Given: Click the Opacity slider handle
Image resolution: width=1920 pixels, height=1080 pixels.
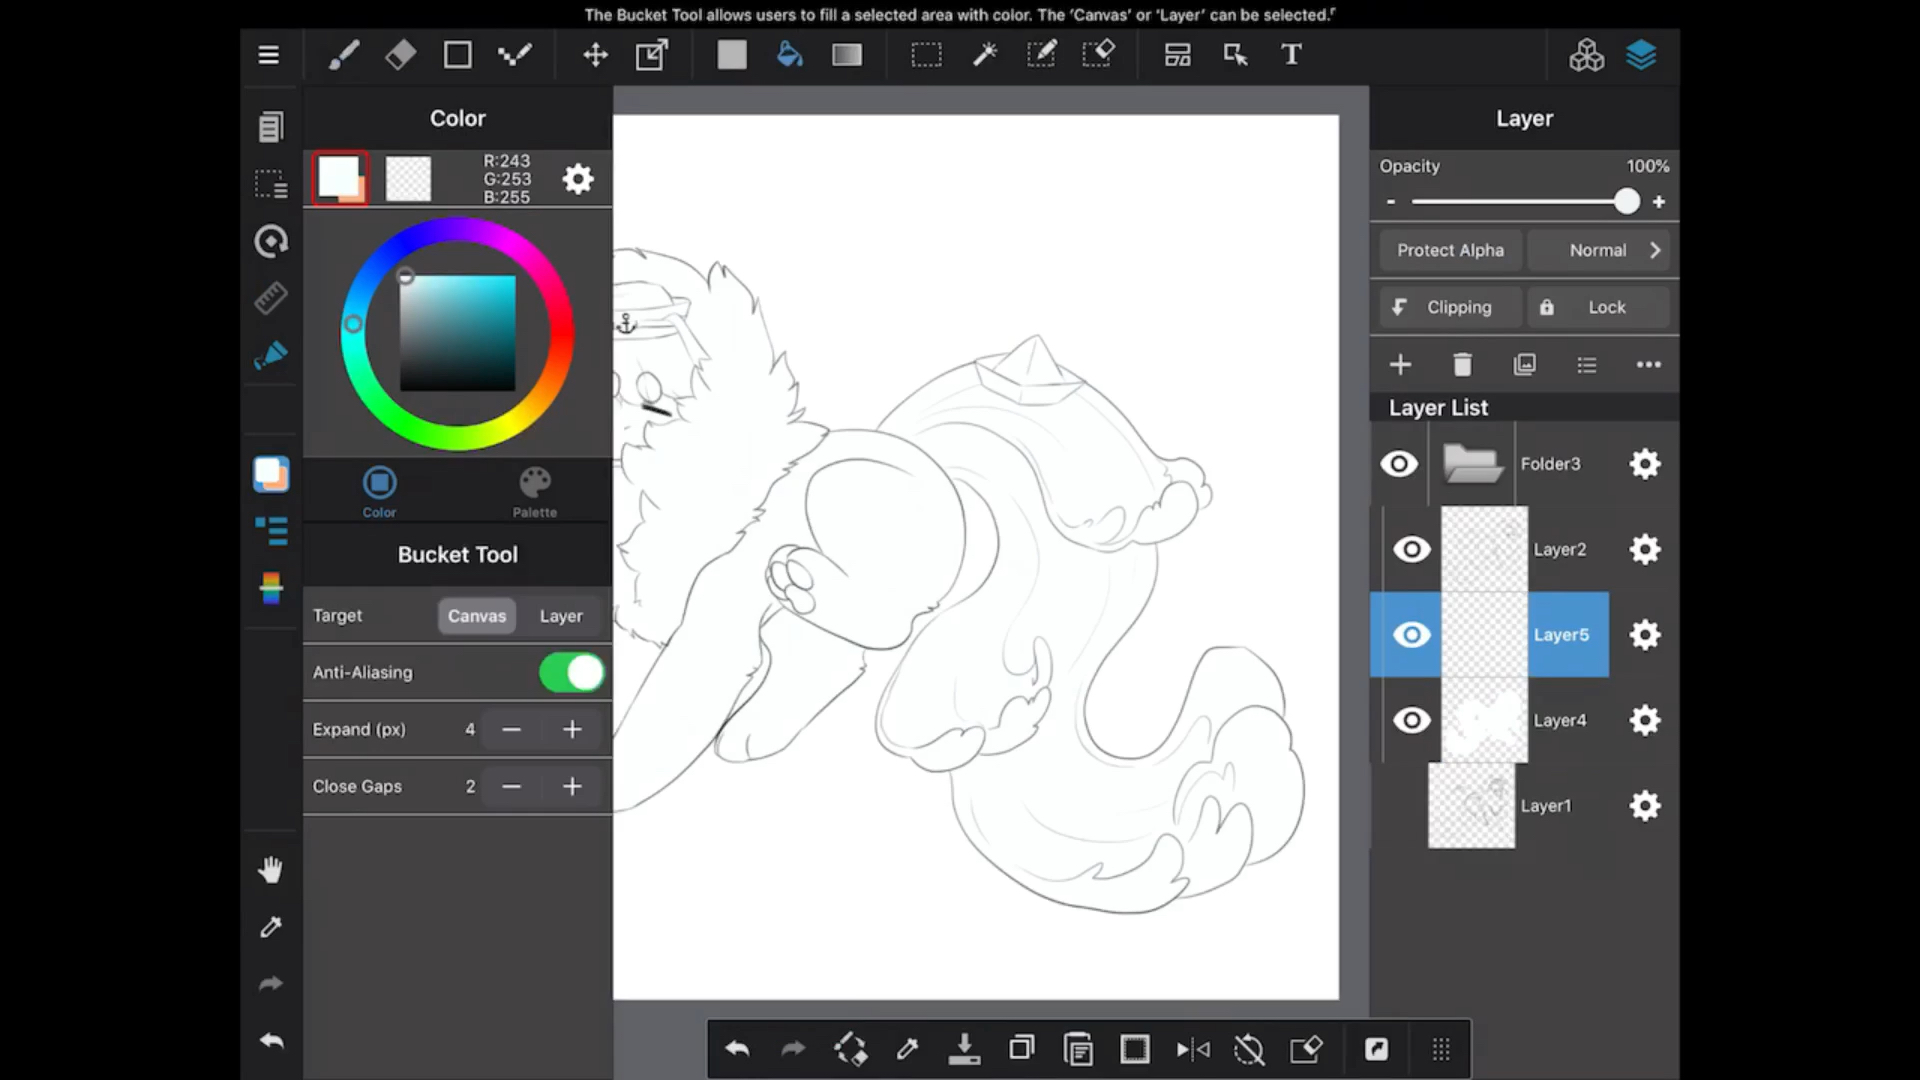Looking at the screenshot, I should 1627,202.
